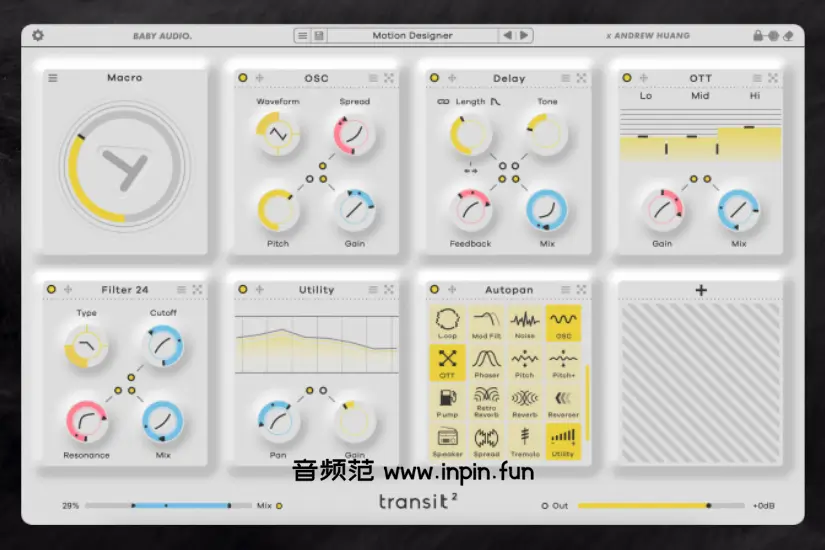Screen dimensions: 825x550
Task: Toggle the Delay module power button
Action: click(x=434, y=78)
